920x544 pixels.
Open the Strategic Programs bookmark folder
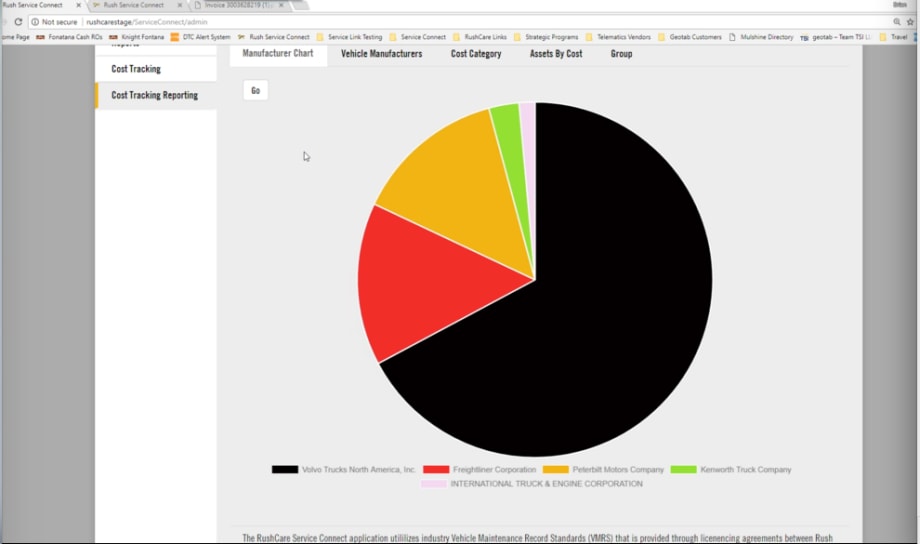pyautogui.click(x=546, y=37)
